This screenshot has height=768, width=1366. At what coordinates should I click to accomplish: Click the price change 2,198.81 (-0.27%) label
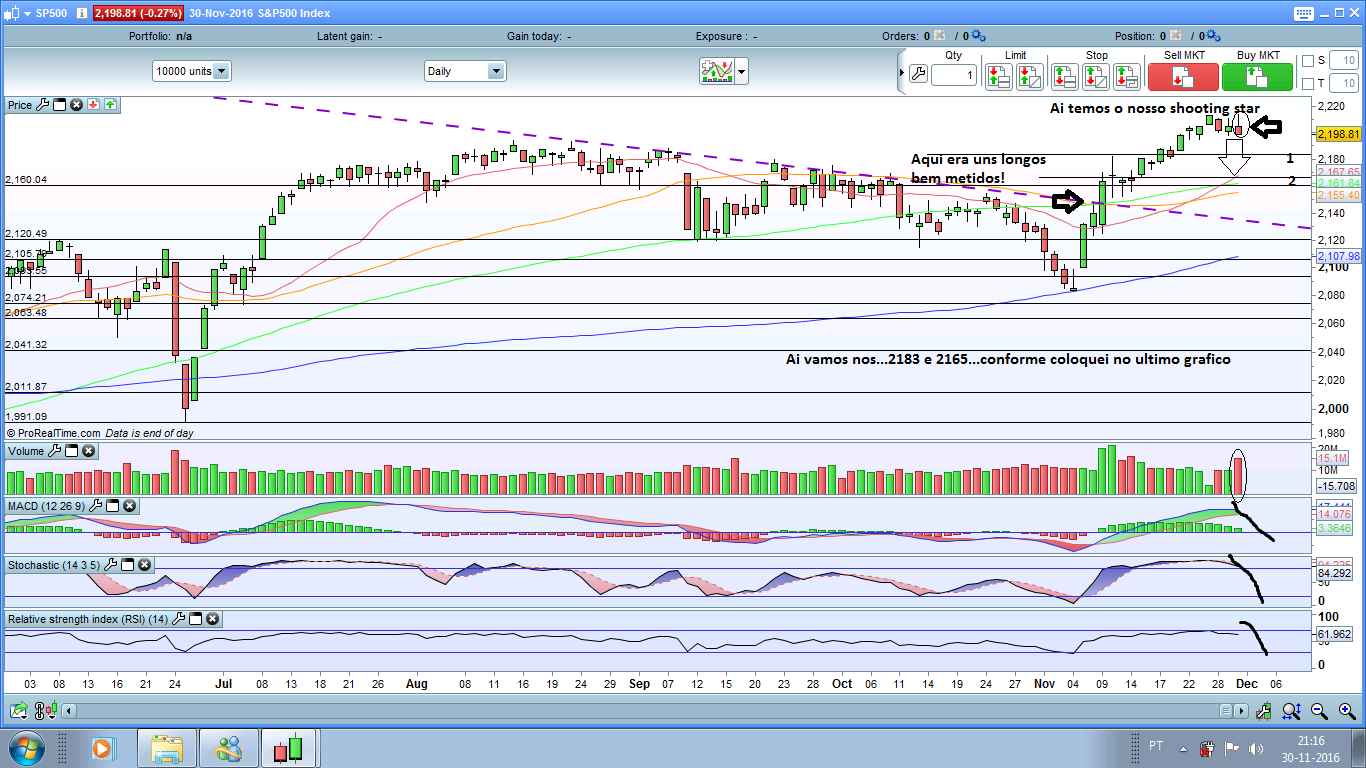click(x=139, y=13)
